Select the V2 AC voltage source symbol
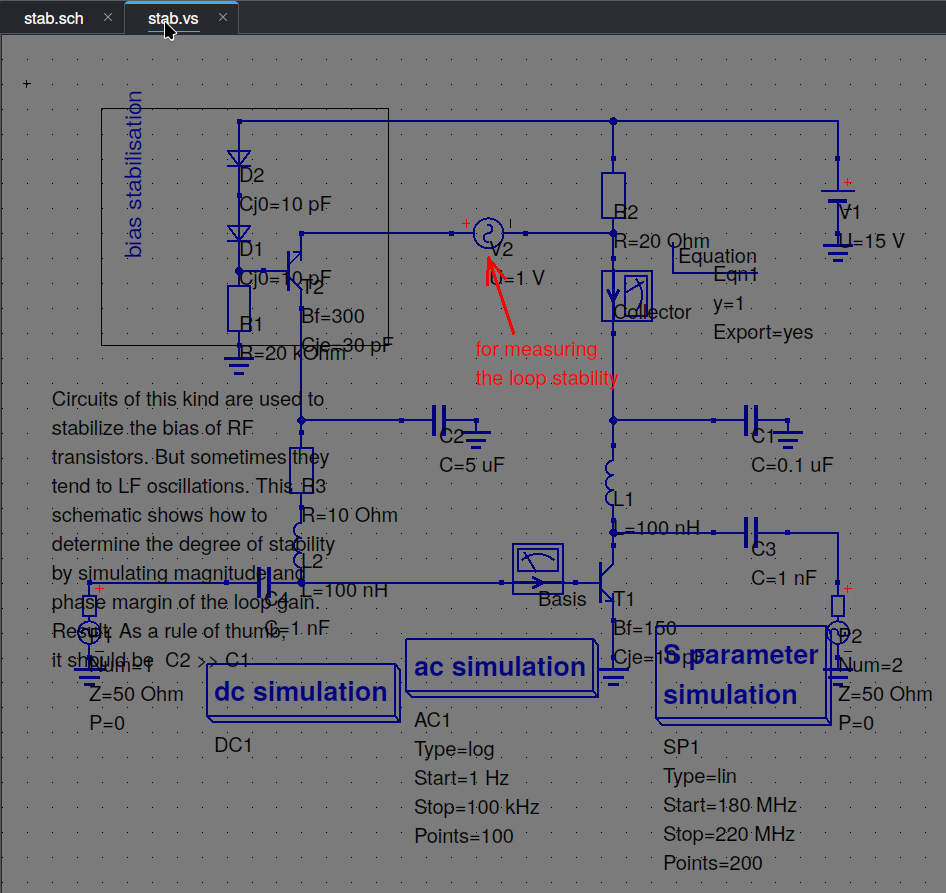Image resolution: width=946 pixels, height=893 pixels. pos(489,233)
